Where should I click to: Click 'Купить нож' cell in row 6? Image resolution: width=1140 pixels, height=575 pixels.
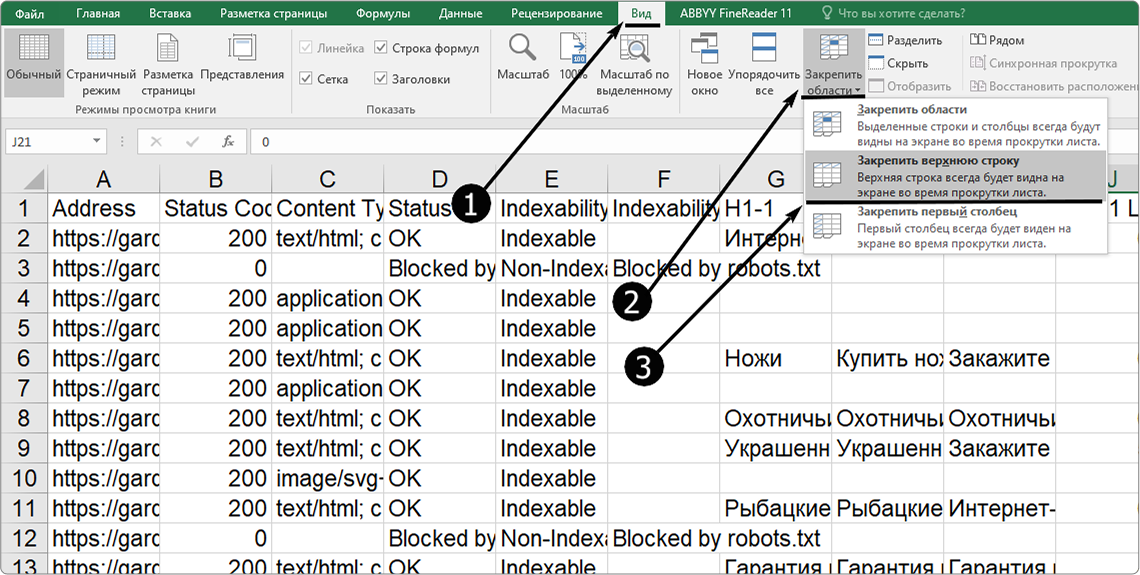coord(888,358)
